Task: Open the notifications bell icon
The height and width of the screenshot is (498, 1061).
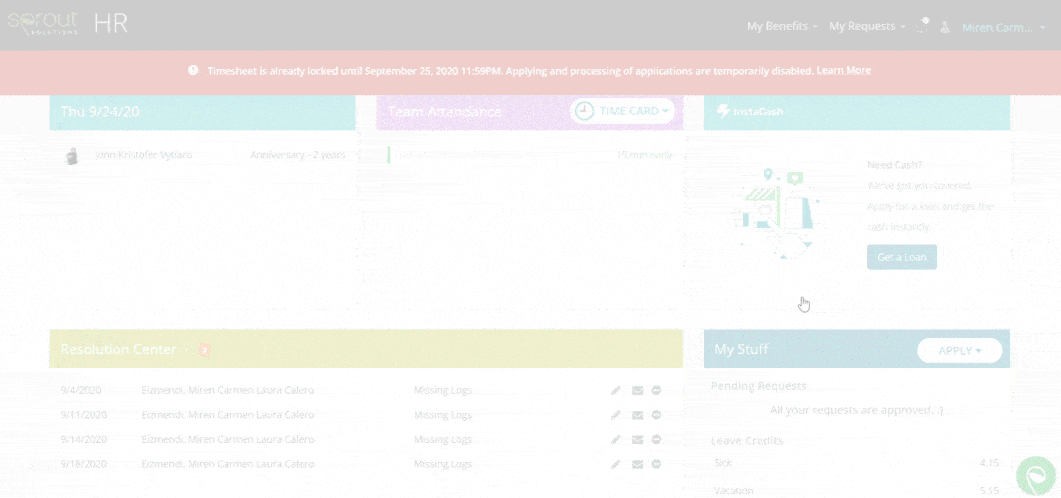Action: [x=922, y=26]
